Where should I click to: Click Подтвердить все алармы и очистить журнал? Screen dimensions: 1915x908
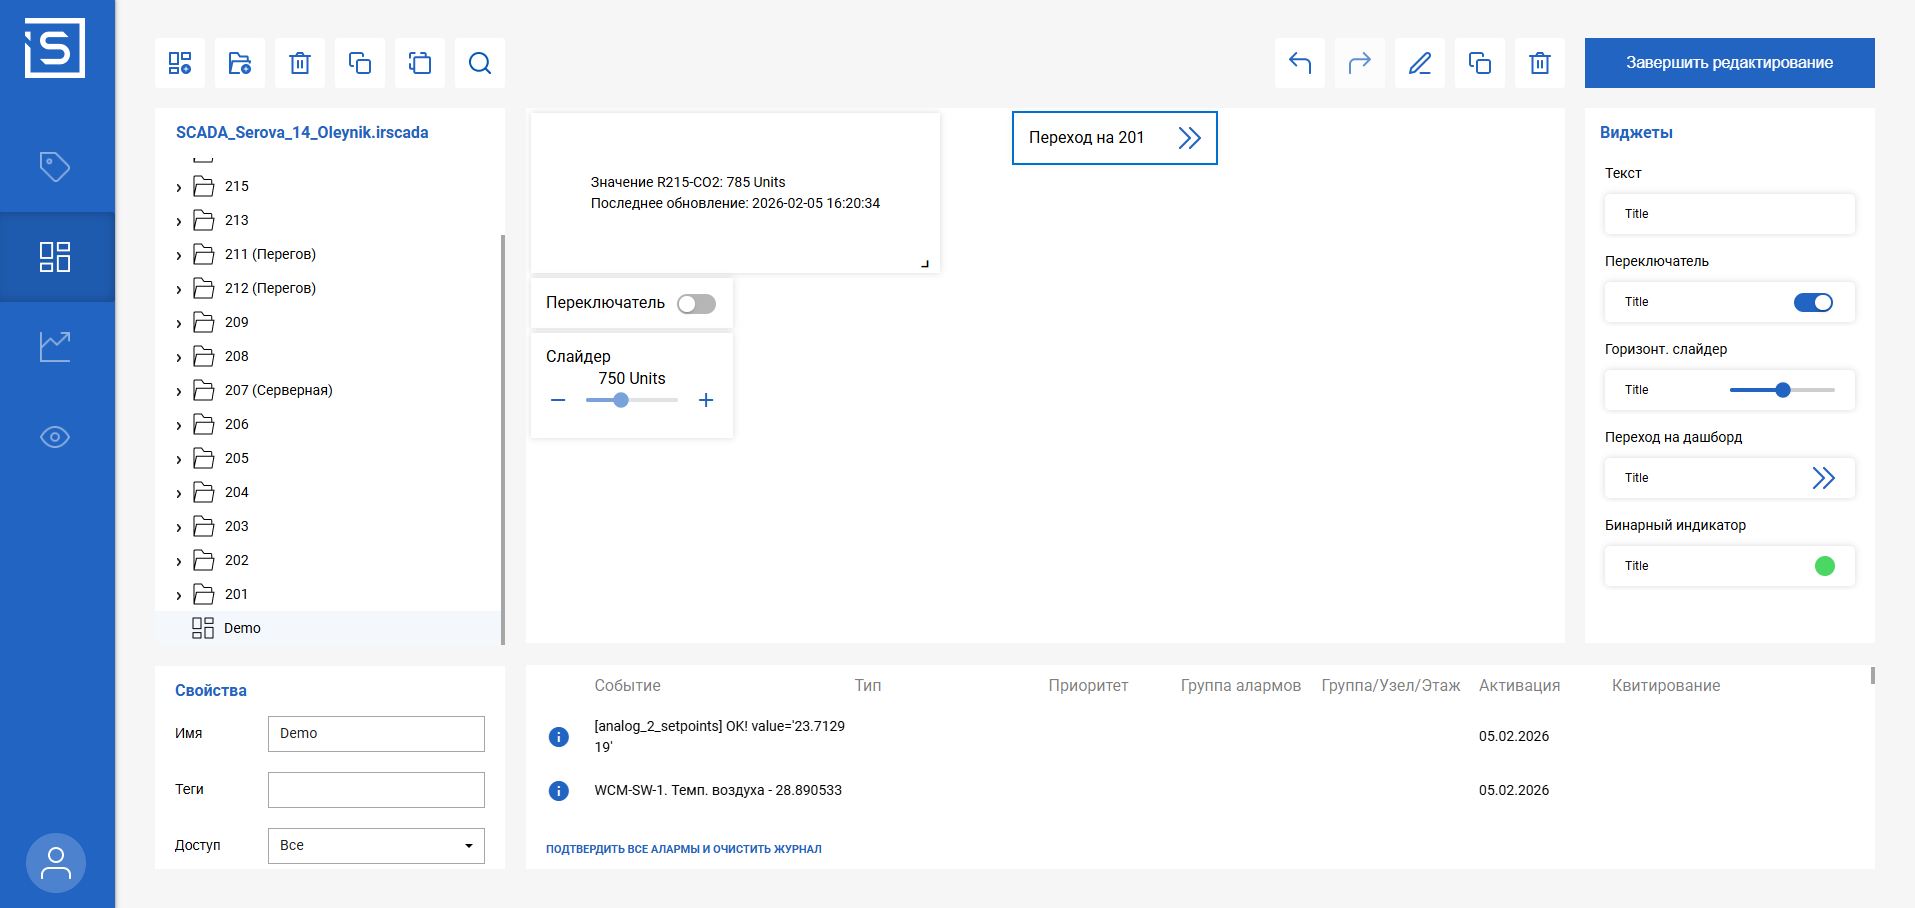pos(683,849)
